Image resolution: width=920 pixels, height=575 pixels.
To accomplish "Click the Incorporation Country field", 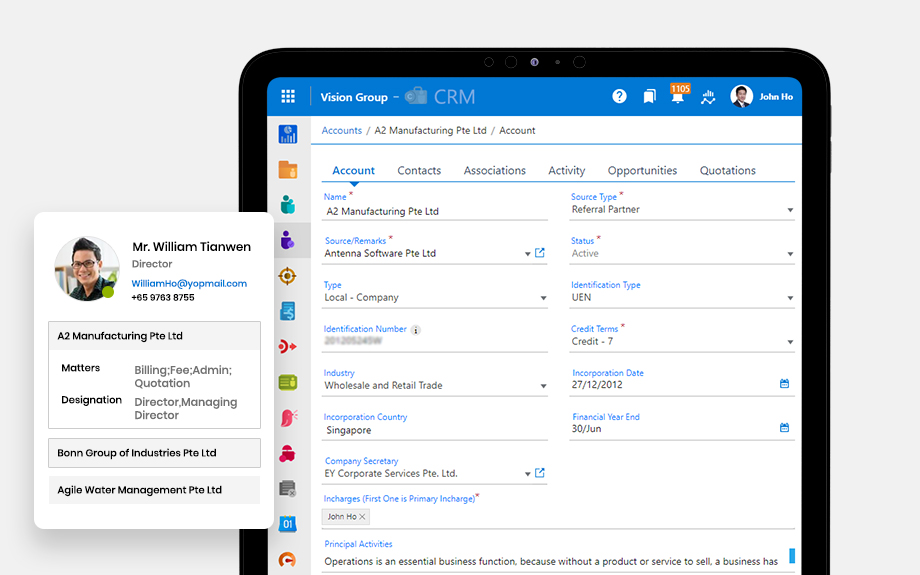I will pyautogui.click(x=435, y=431).
